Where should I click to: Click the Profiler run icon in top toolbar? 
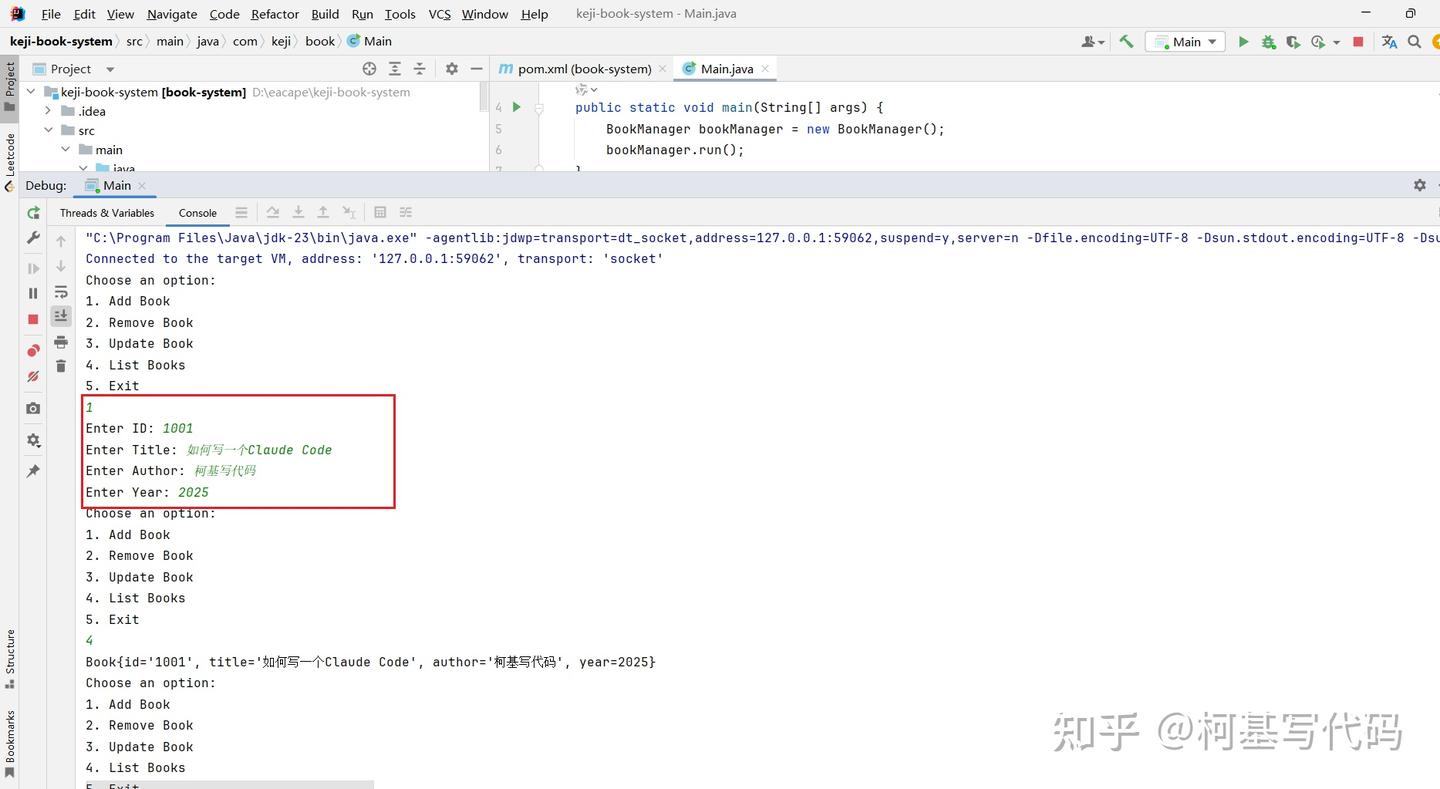[x=1318, y=42]
